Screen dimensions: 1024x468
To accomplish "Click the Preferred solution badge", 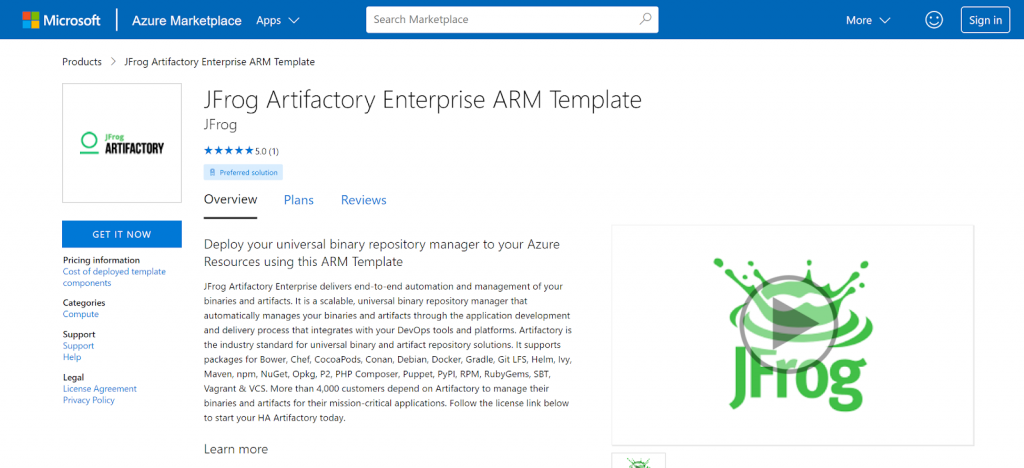I will tap(243, 172).
